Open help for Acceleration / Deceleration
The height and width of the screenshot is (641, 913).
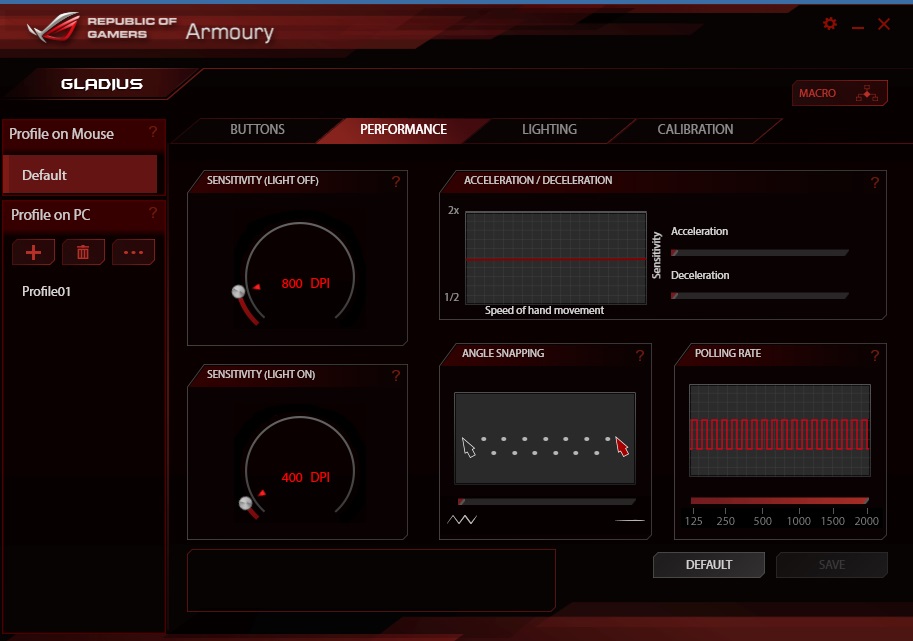pos(875,183)
